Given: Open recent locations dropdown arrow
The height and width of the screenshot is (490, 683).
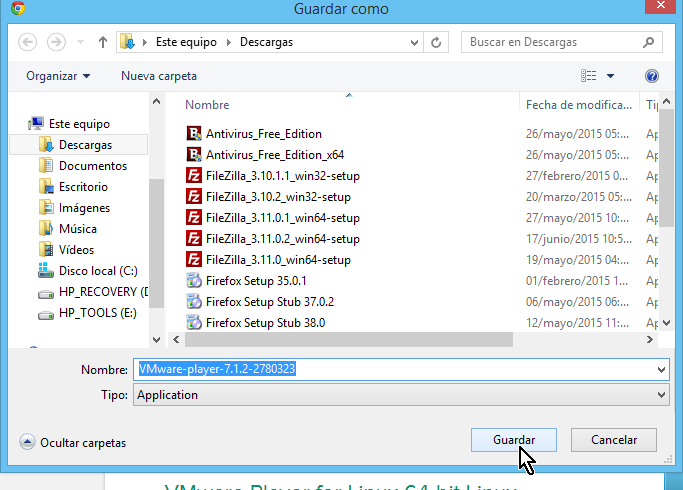Looking at the screenshot, I should click(x=80, y=42).
